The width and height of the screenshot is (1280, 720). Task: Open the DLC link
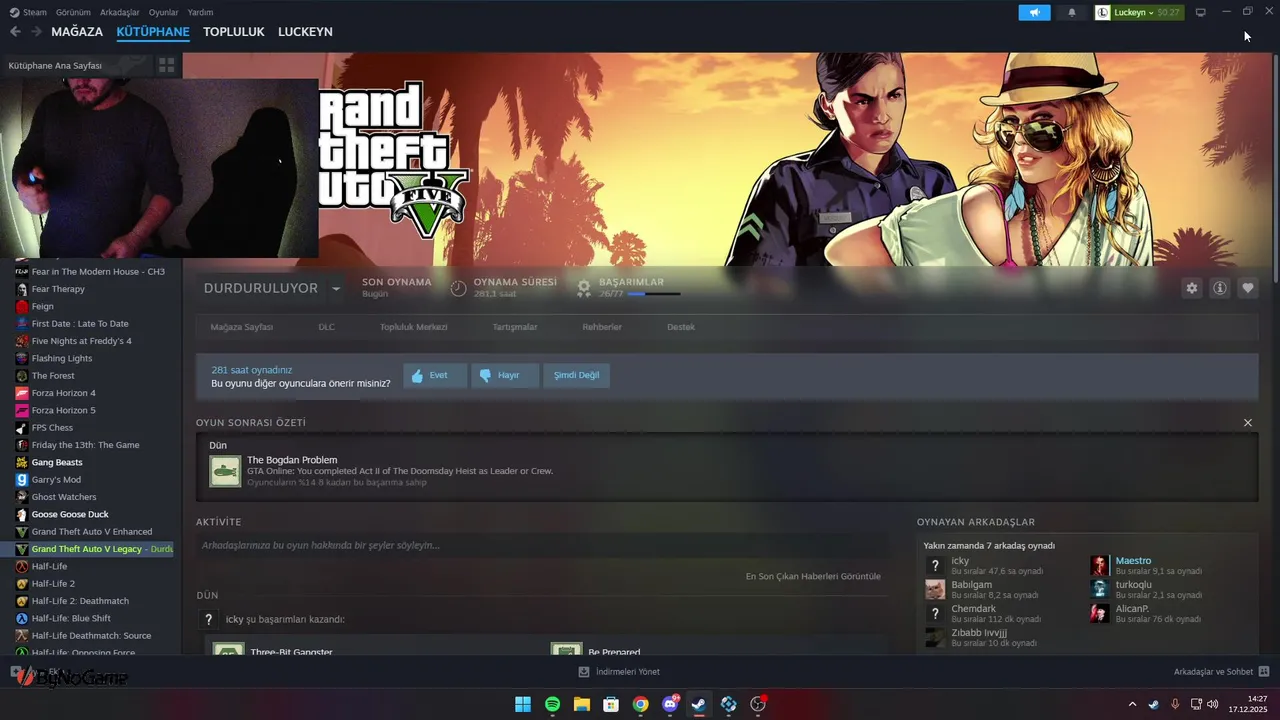(326, 327)
